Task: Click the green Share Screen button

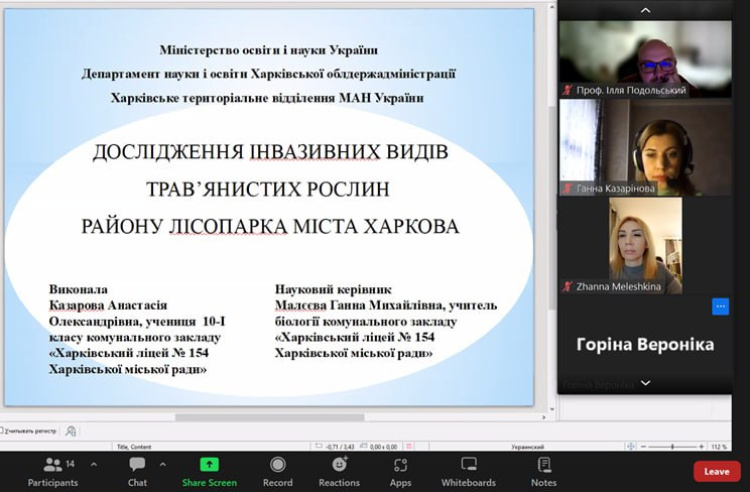Action: 210,471
